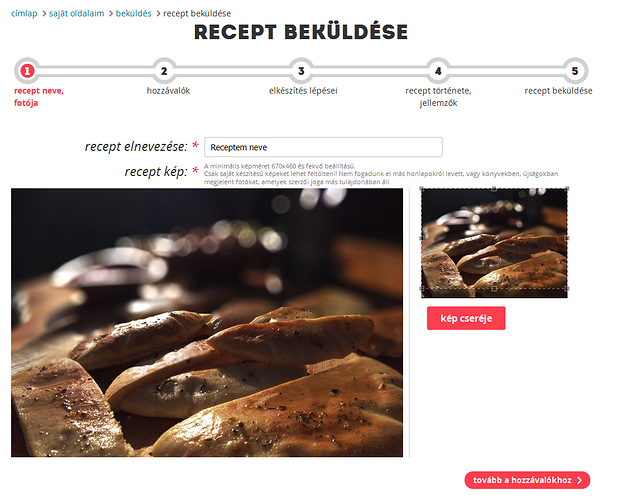618x500 pixels.
Task: Click the crop top-middle resize handle
Action: [494, 189]
